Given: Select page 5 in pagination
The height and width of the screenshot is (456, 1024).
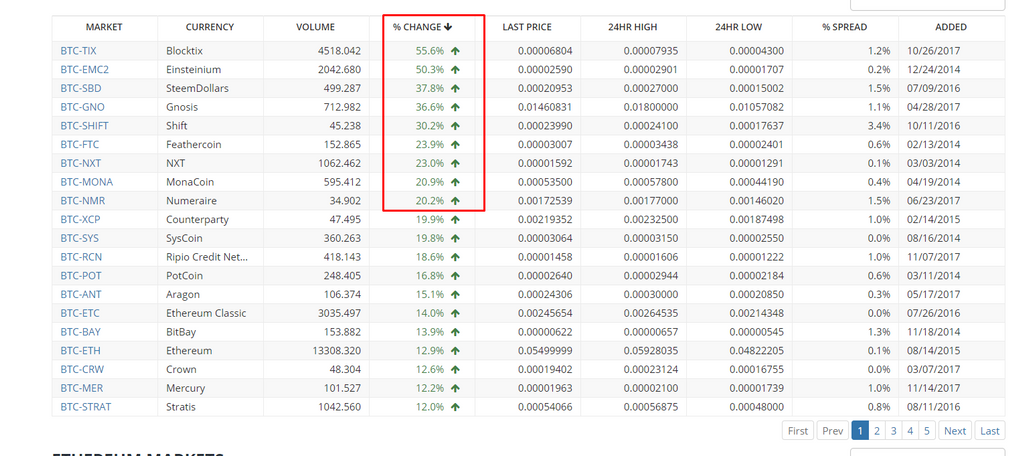Looking at the screenshot, I should [926, 431].
